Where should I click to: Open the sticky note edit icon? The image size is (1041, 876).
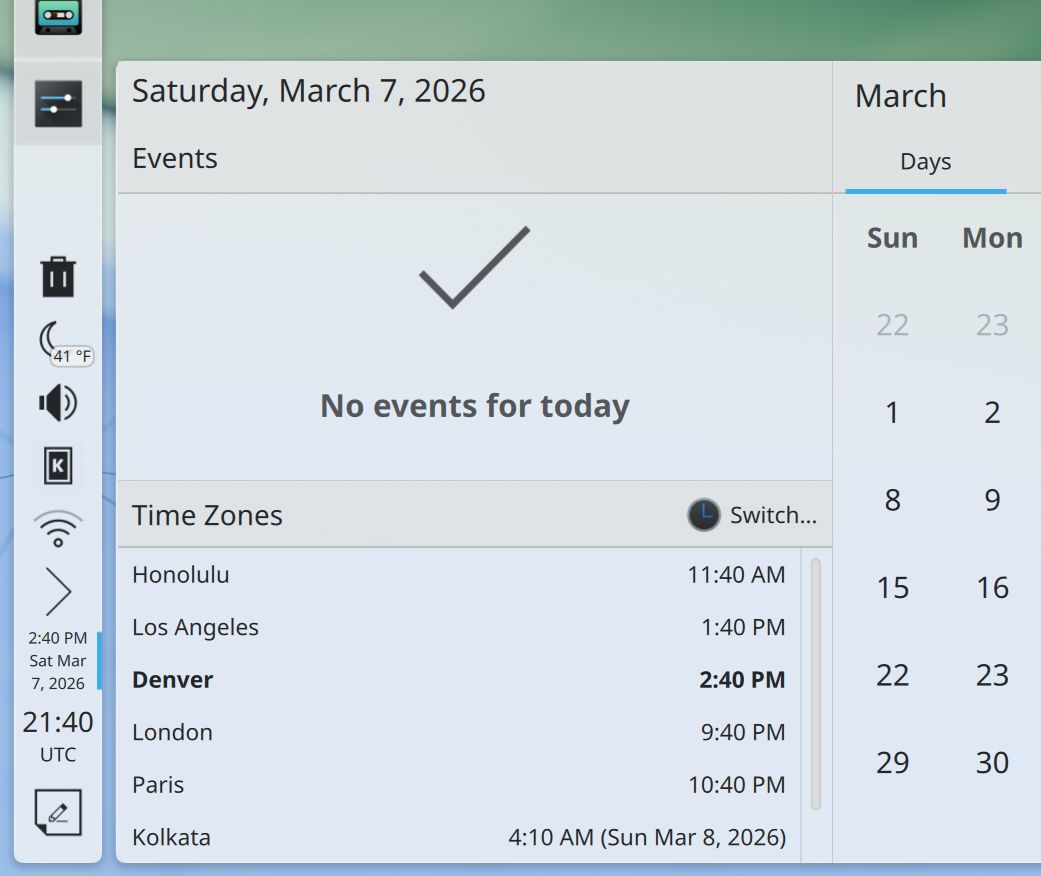[58, 812]
